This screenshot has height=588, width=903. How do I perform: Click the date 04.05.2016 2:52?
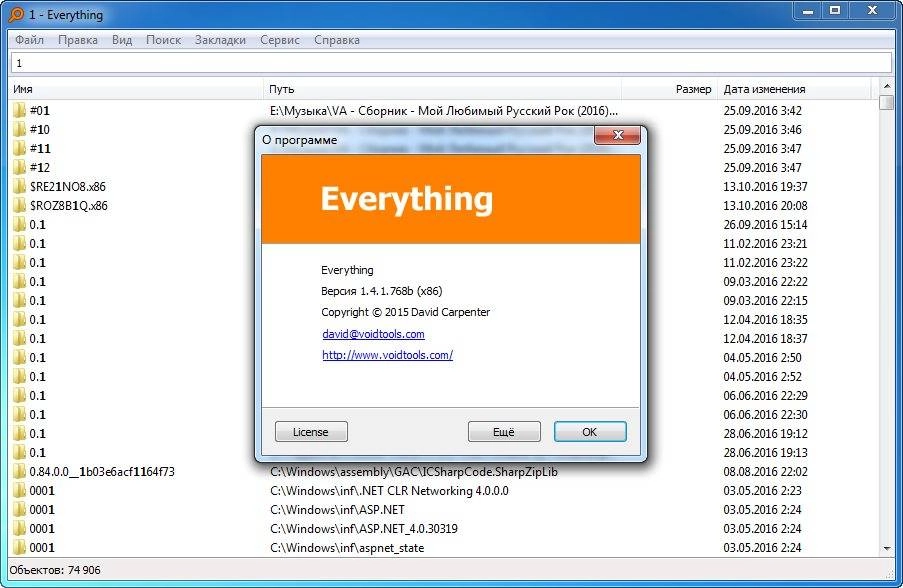pos(762,377)
